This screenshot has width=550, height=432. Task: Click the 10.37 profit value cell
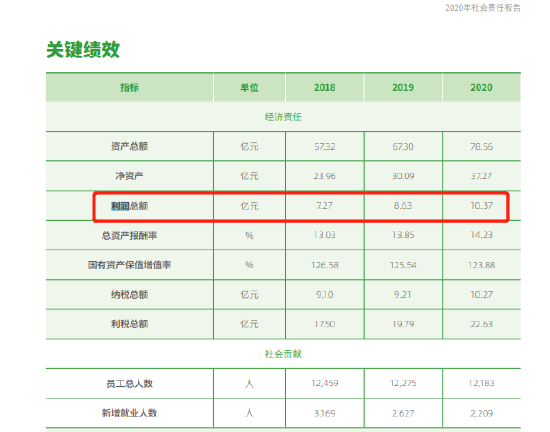482,205
